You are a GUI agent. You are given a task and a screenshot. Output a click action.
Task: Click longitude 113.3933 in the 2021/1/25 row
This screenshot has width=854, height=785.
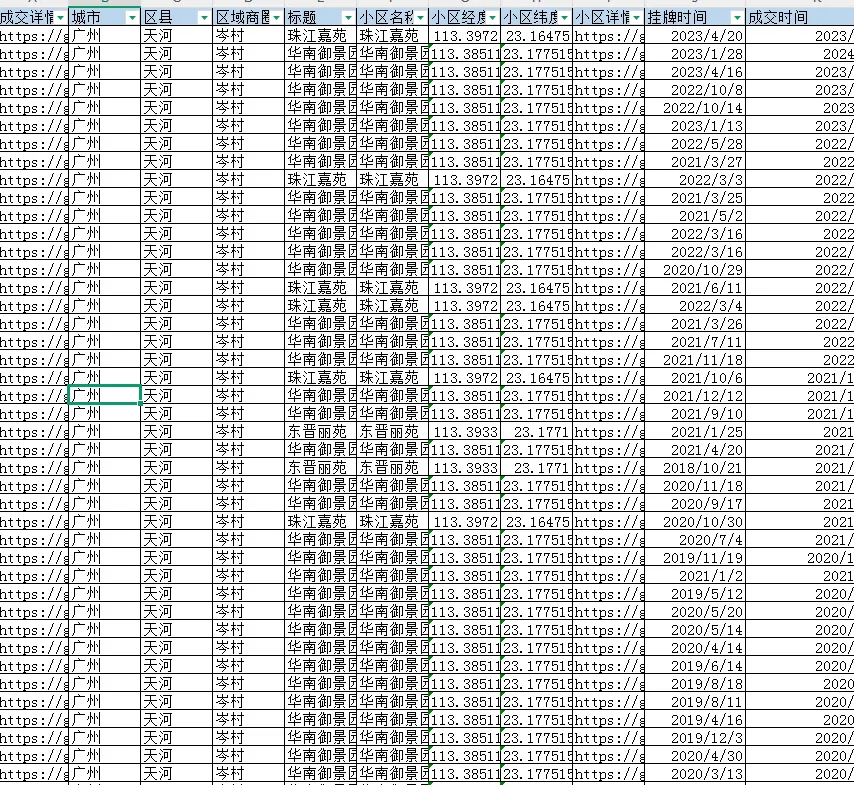(x=465, y=431)
